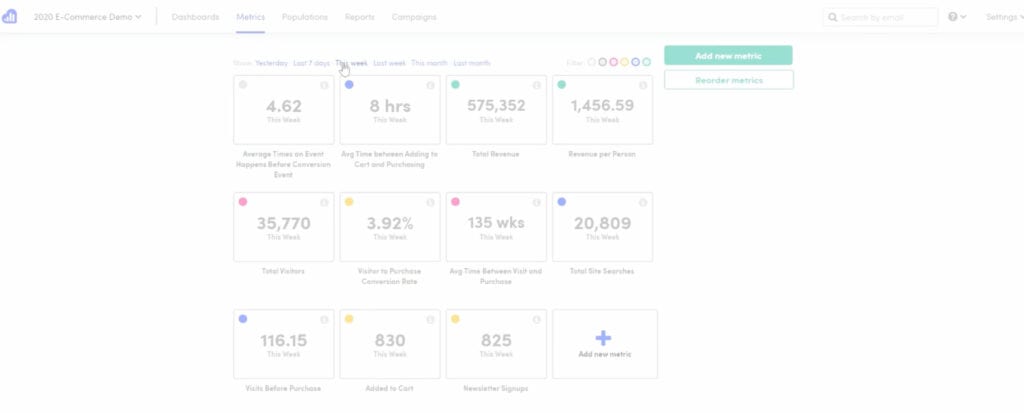Click teal color dot on Revenue per Person card
Viewport: 1024px width, 413px height.
562,85
